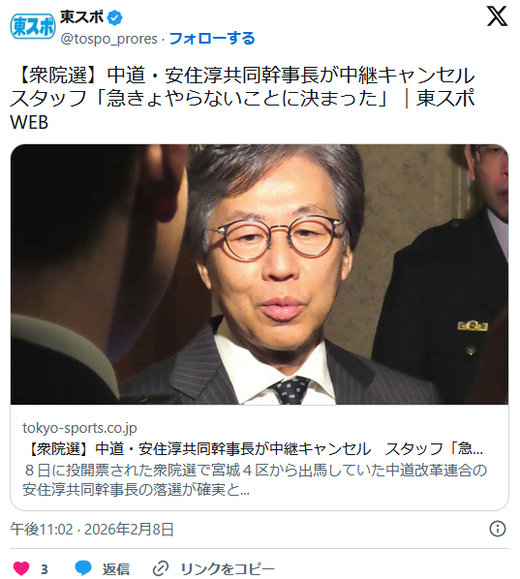
Task: Click フォローする to follow the account
Action: click(x=212, y=38)
